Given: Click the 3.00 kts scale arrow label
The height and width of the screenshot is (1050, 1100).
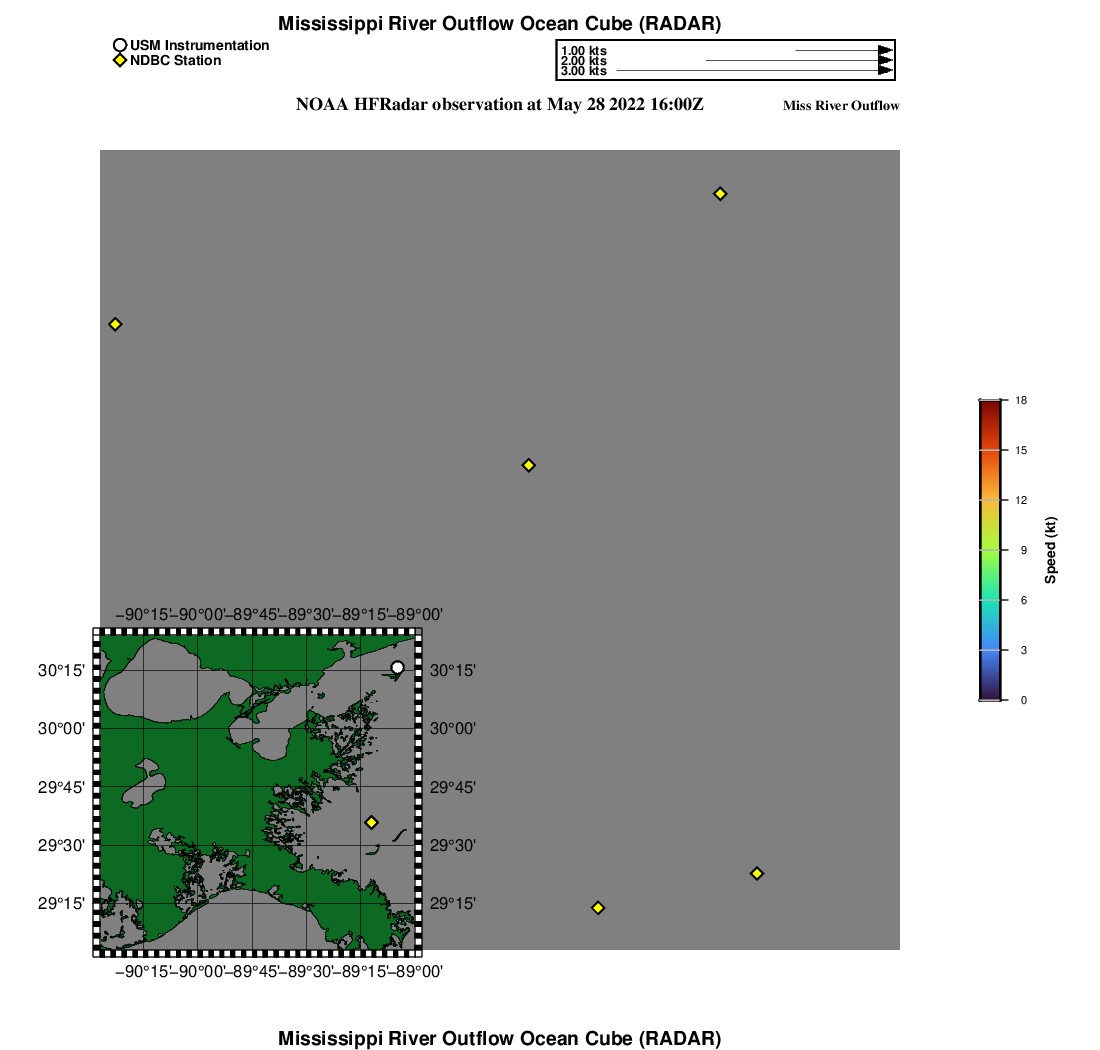Looking at the screenshot, I should click(x=583, y=71).
